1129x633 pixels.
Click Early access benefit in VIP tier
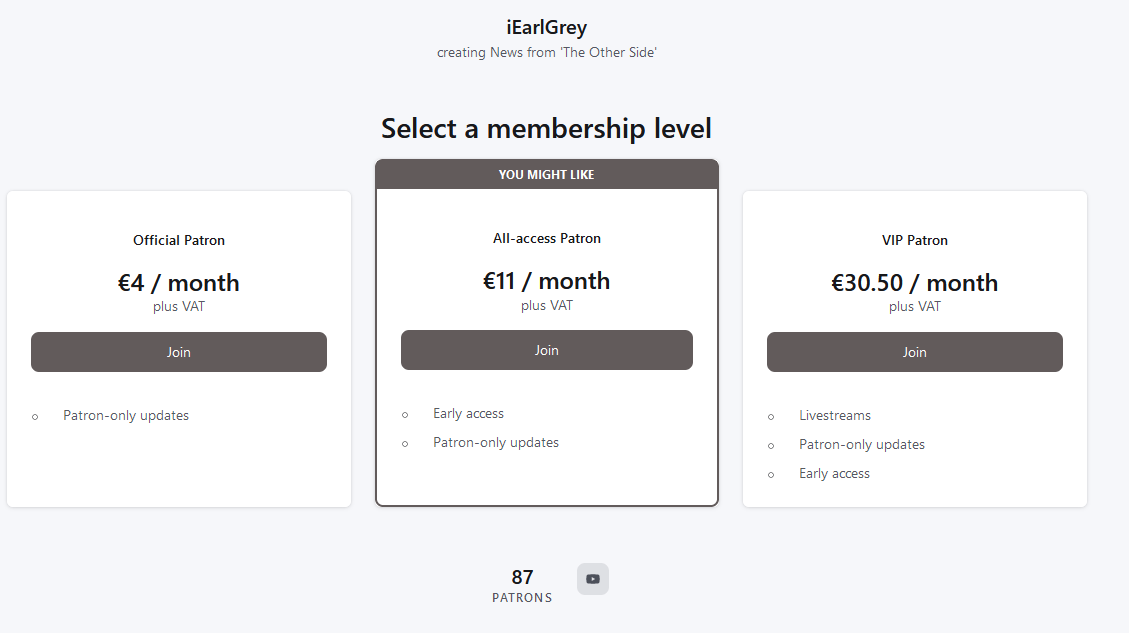pos(834,473)
